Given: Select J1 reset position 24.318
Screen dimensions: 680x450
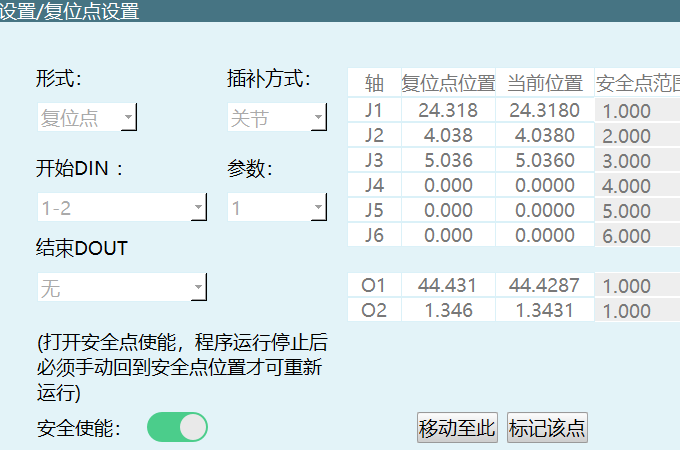Looking at the screenshot, I should click(x=448, y=110).
